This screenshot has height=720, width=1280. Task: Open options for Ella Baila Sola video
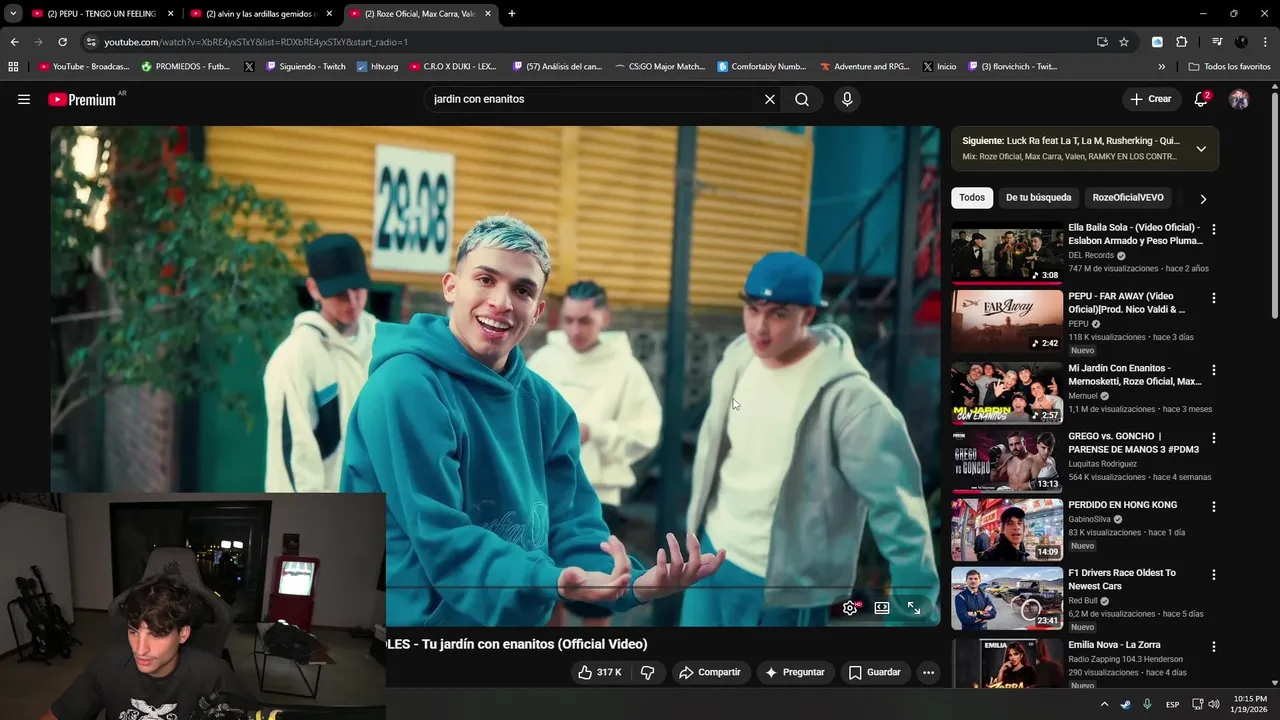click(x=1214, y=229)
